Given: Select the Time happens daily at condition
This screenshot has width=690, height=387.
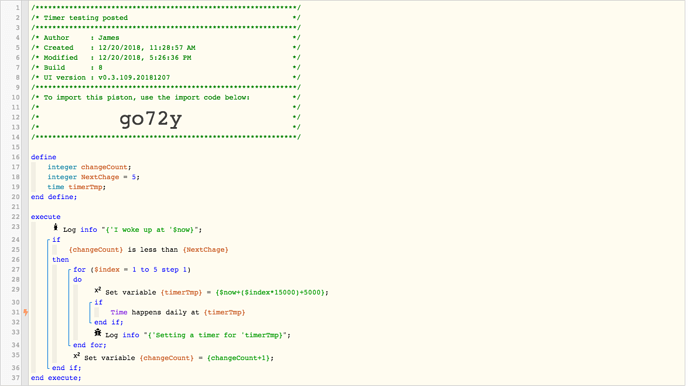Looking at the screenshot, I should coord(178,313).
